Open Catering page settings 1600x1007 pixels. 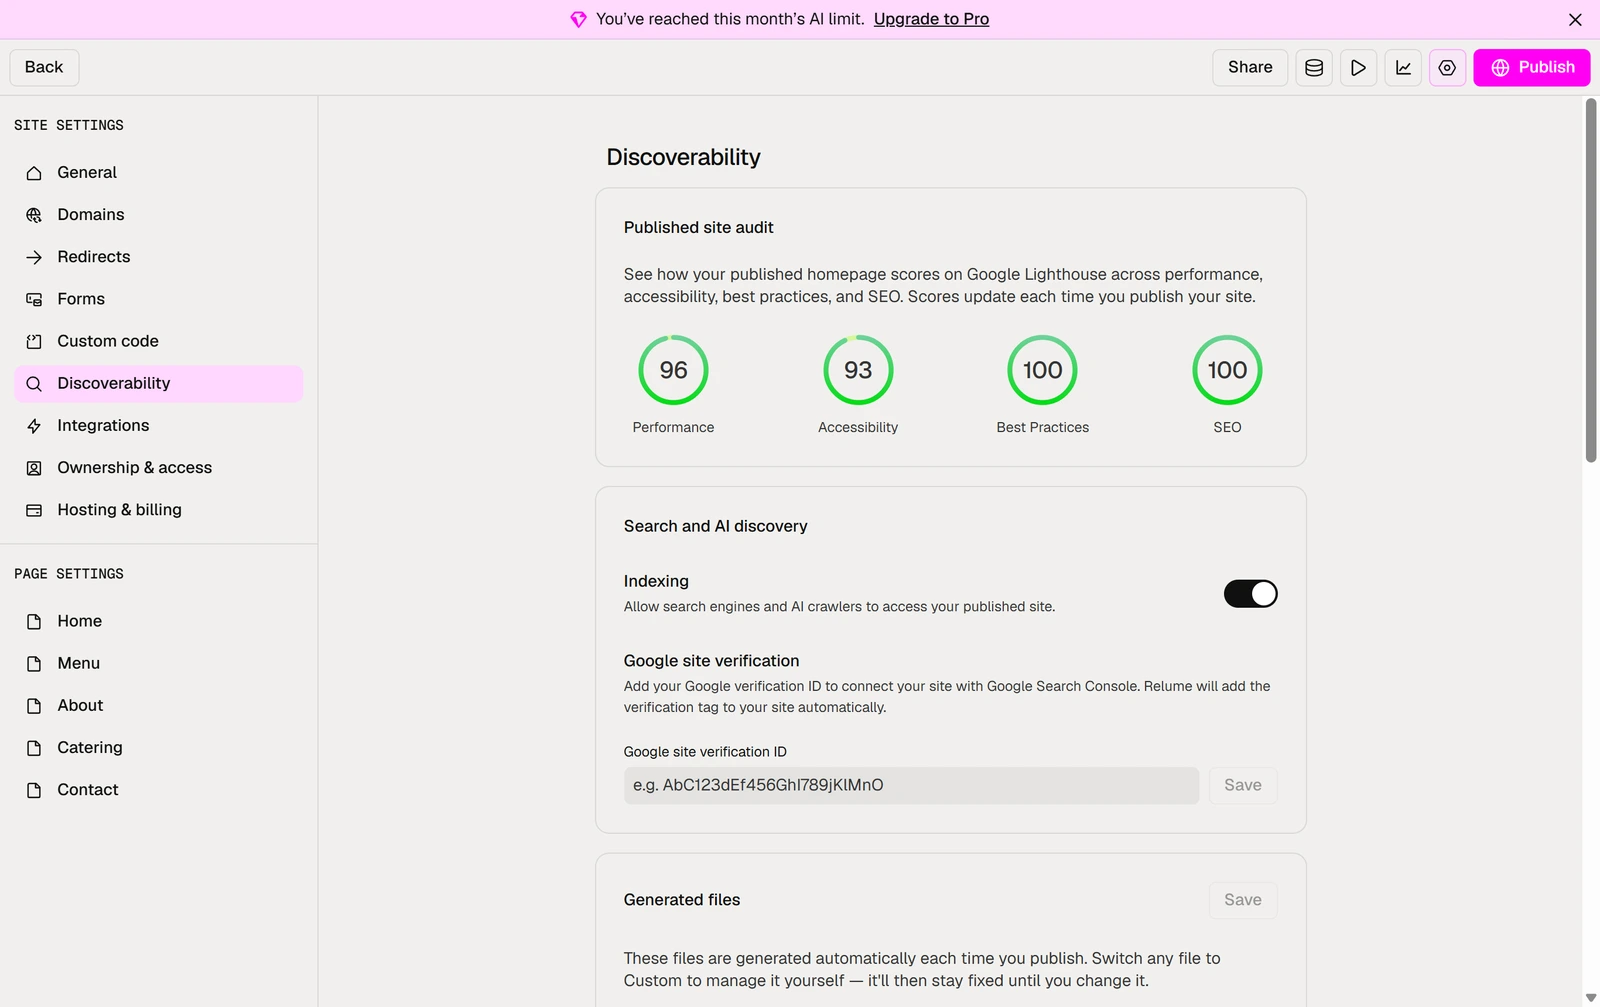pos(158,748)
